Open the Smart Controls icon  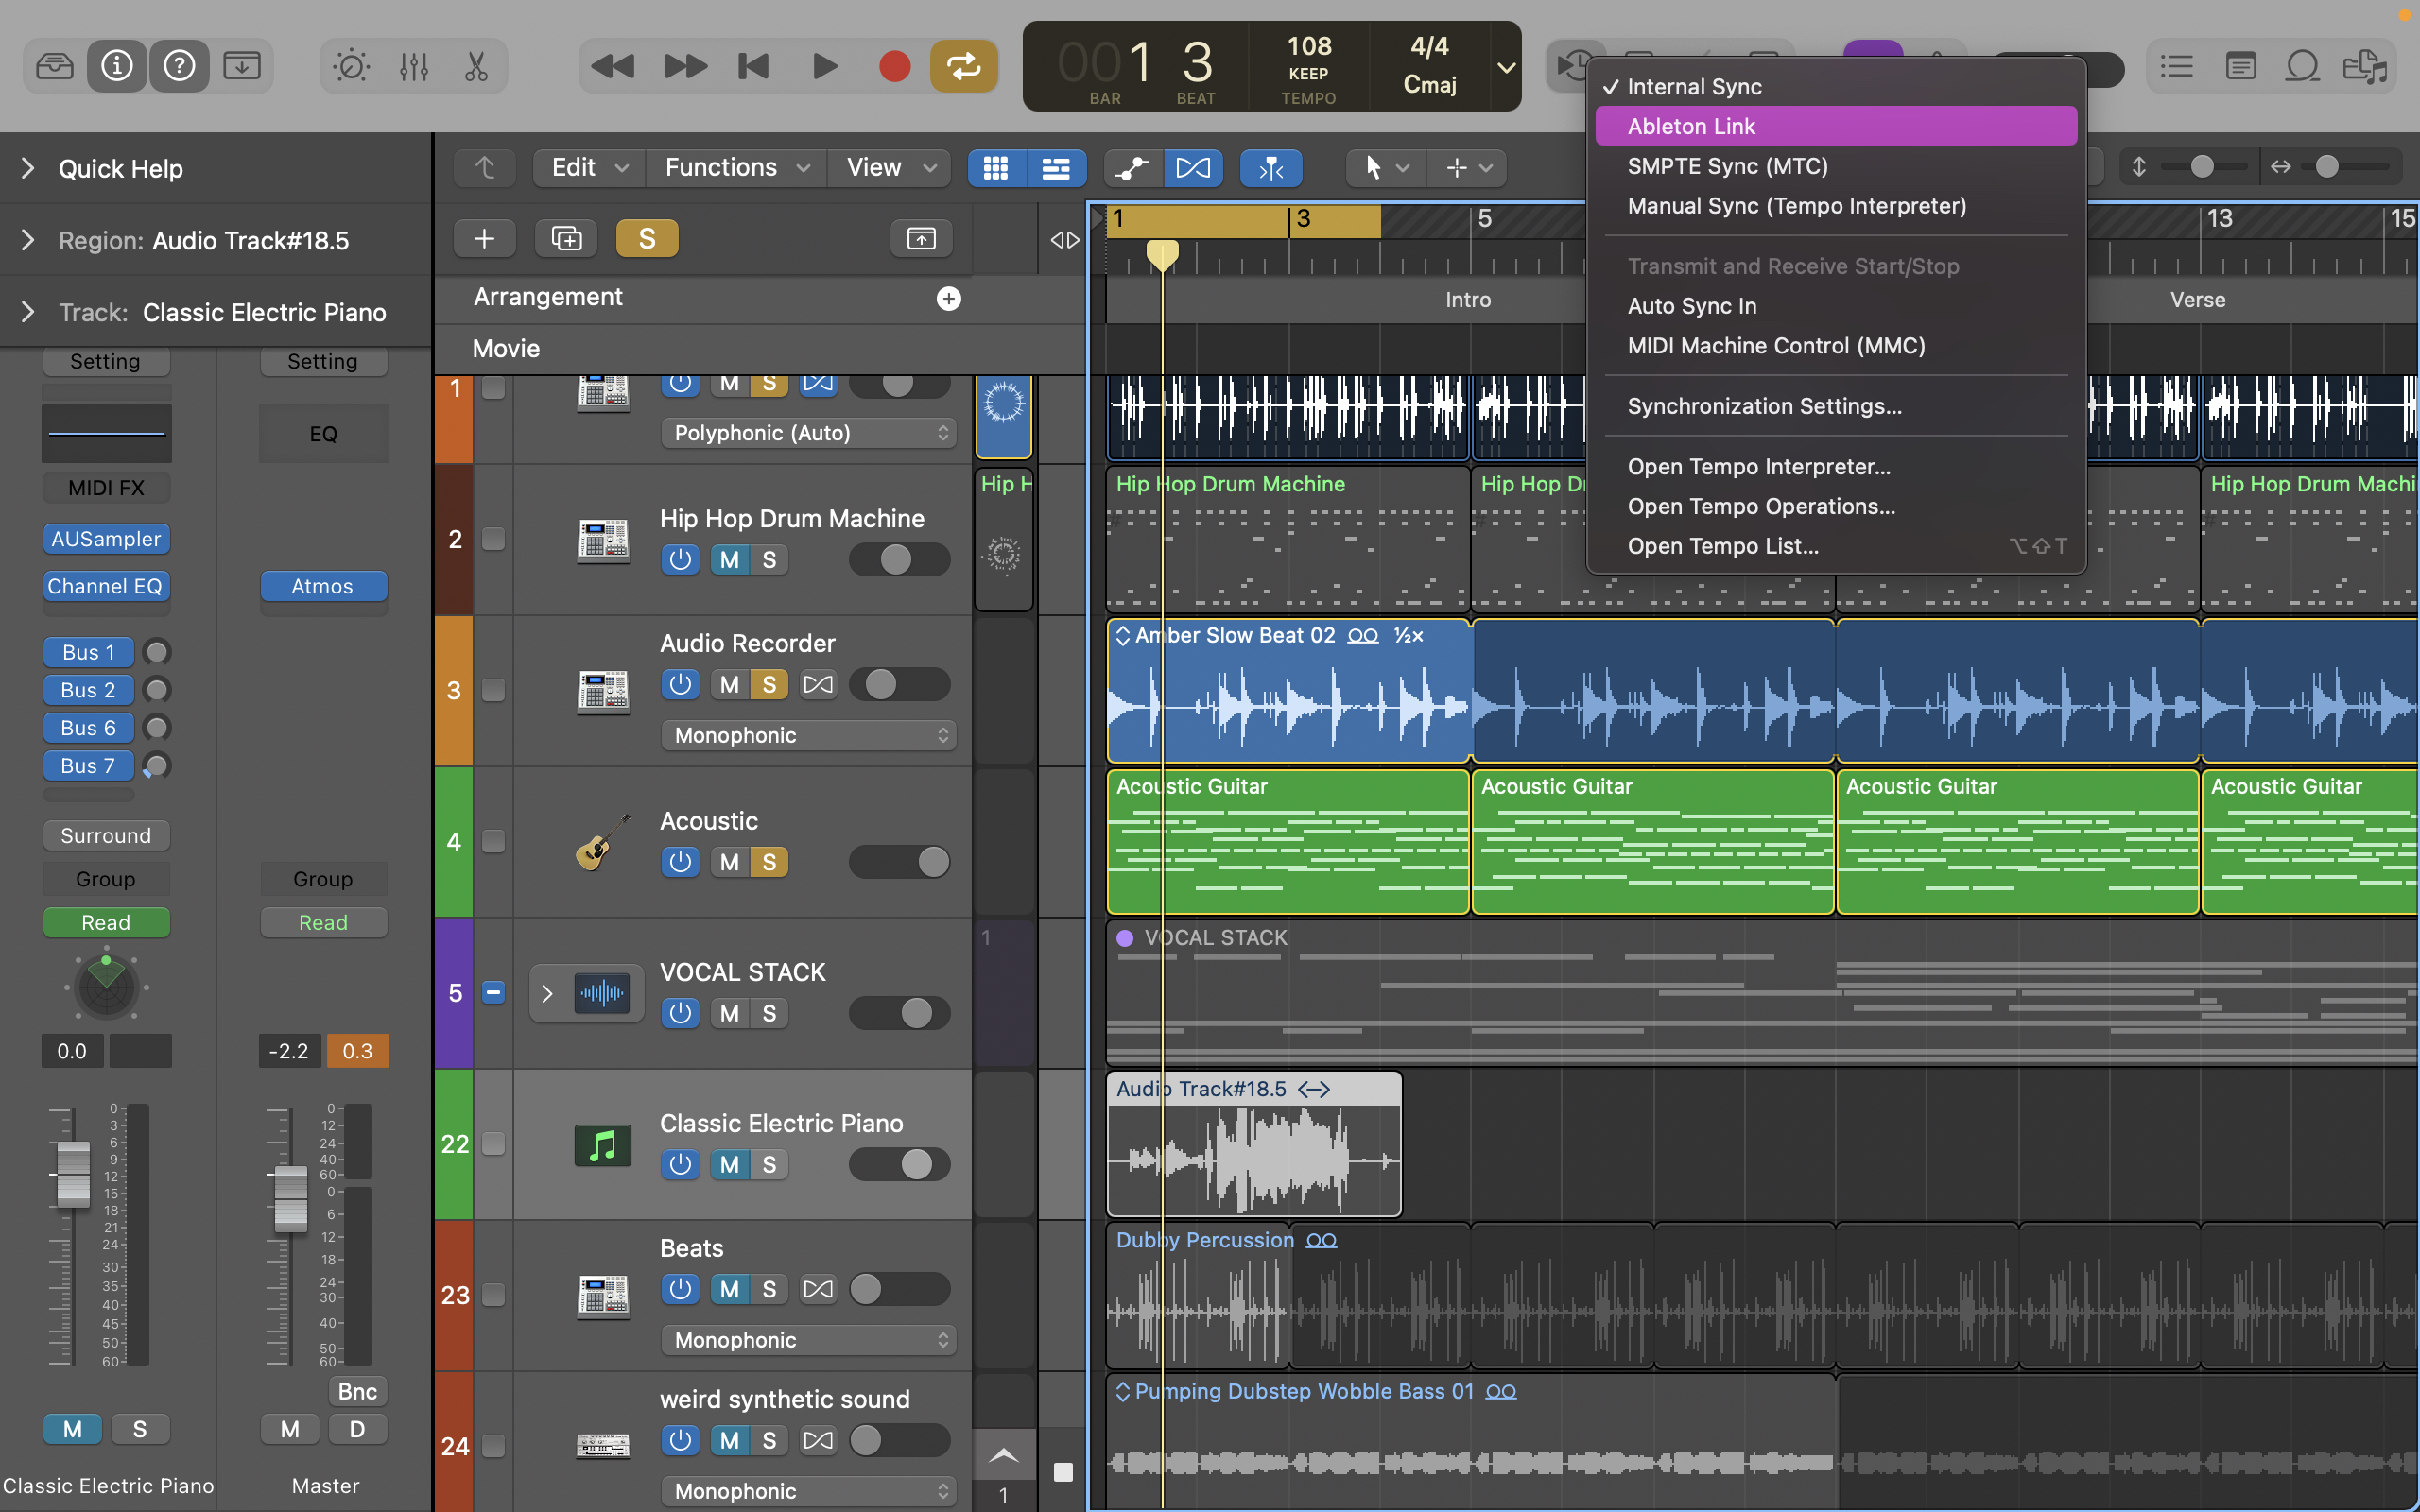[351, 66]
